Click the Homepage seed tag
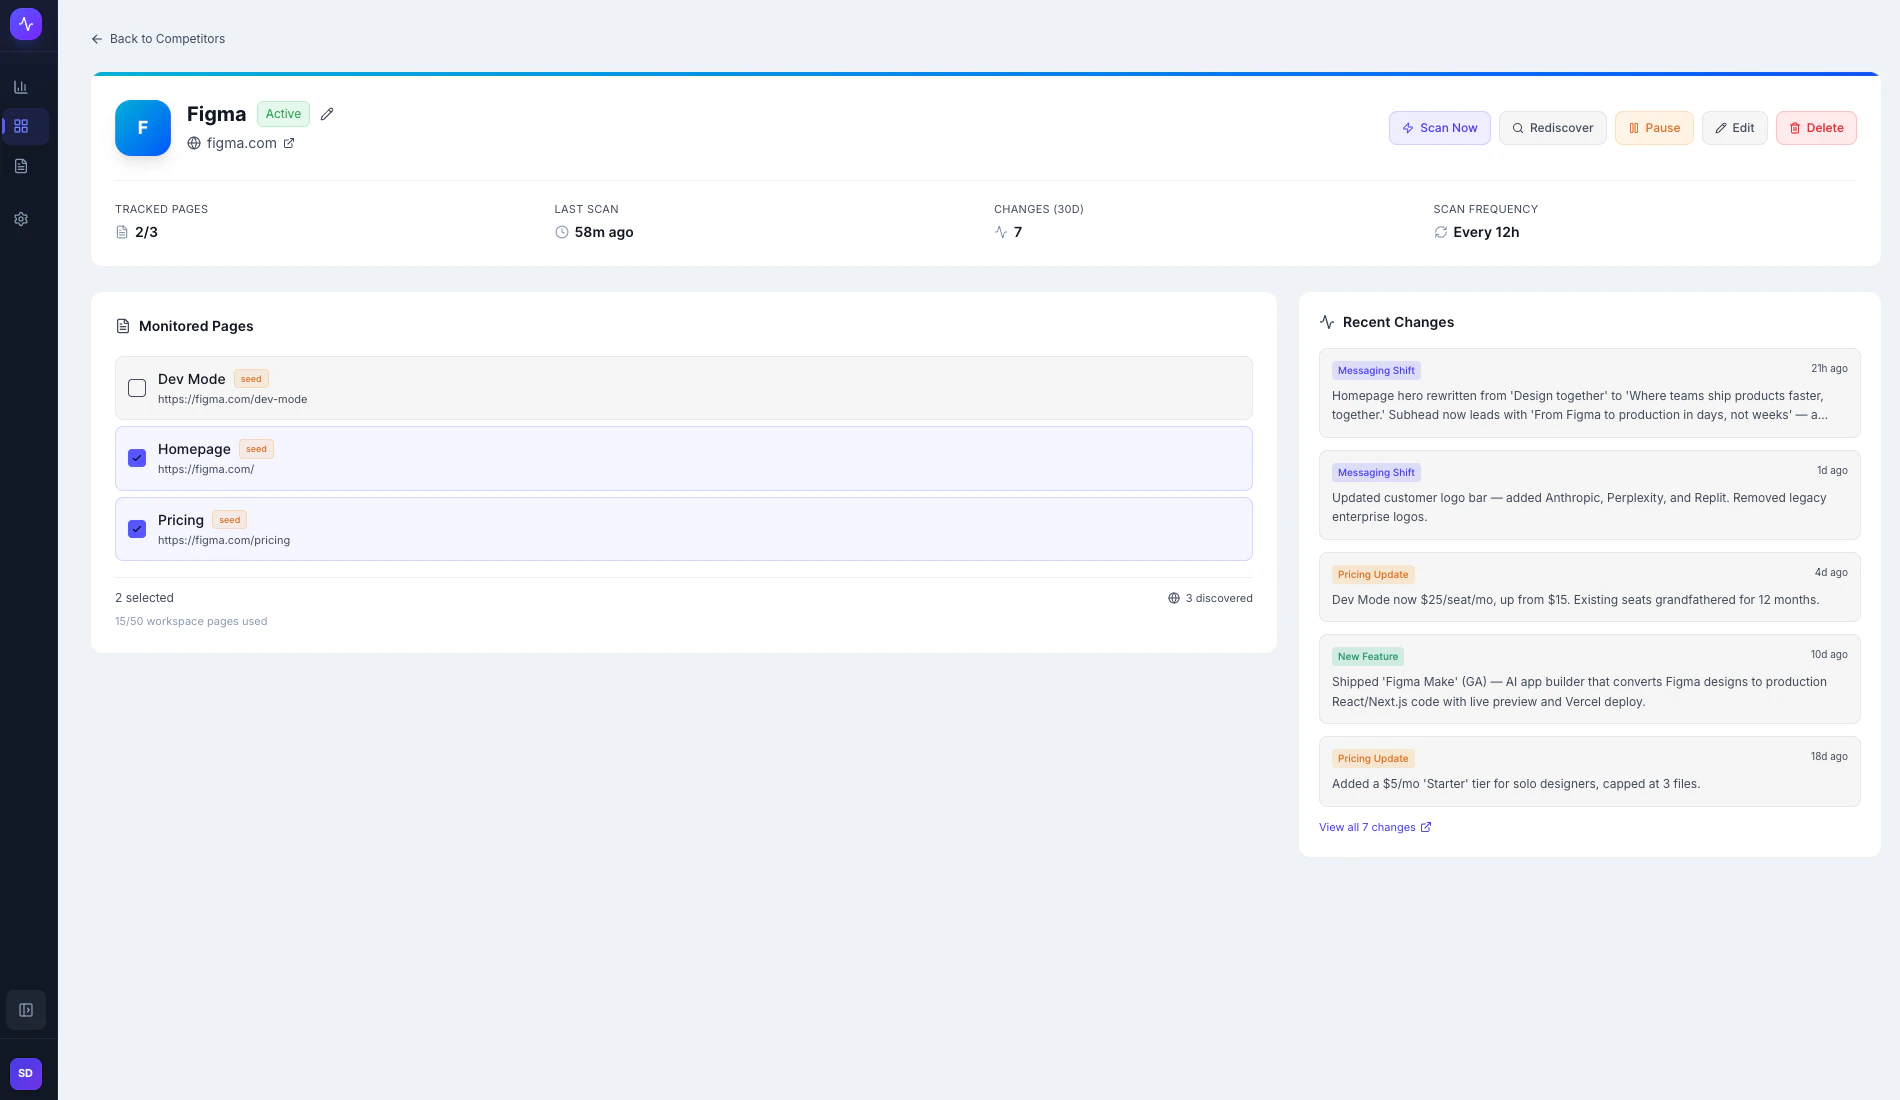The width and height of the screenshot is (1900, 1100). coord(256,449)
